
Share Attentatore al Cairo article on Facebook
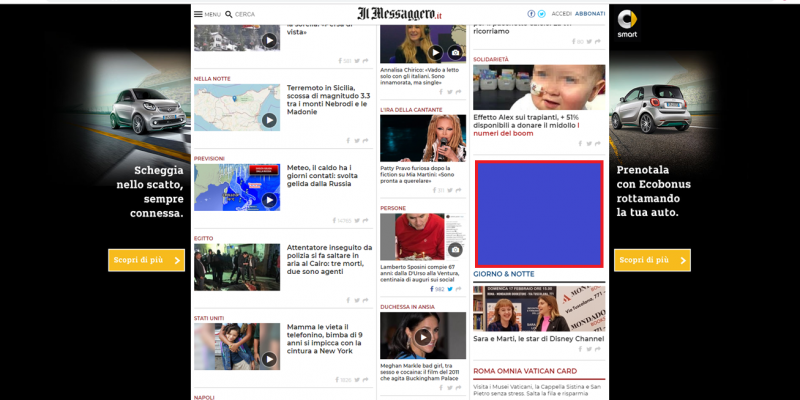[x=348, y=301]
